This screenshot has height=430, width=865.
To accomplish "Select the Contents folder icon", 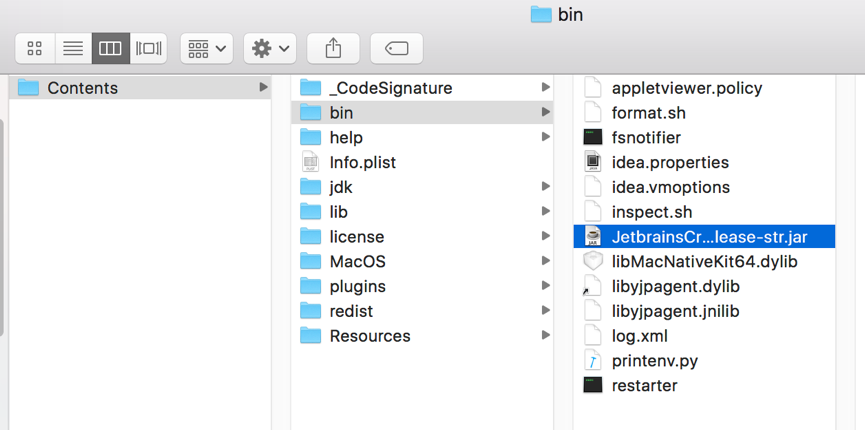I will click(x=28, y=88).
